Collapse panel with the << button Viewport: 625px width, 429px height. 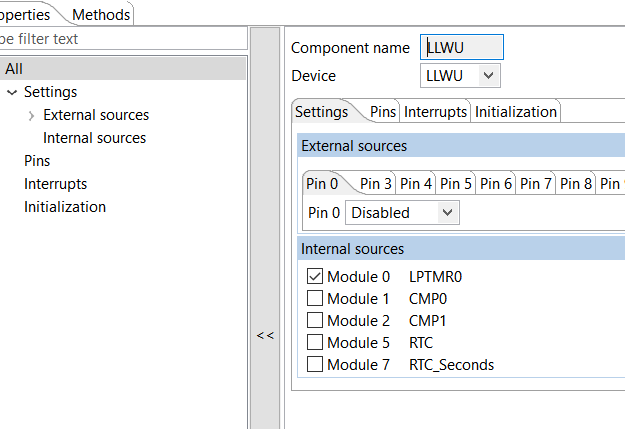(x=265, y=335)
